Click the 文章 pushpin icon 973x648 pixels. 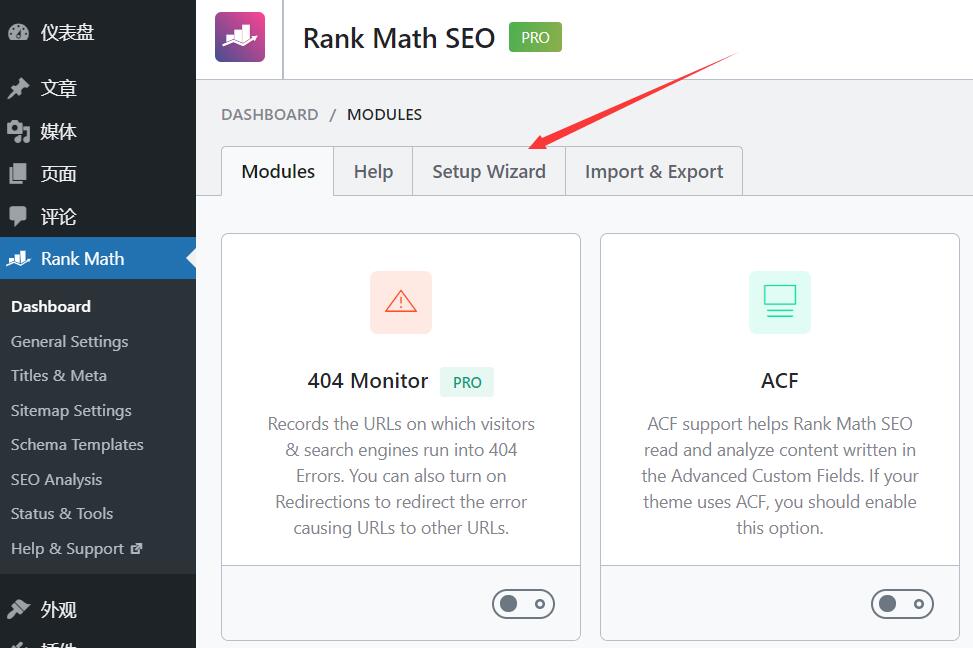(19, 88)
